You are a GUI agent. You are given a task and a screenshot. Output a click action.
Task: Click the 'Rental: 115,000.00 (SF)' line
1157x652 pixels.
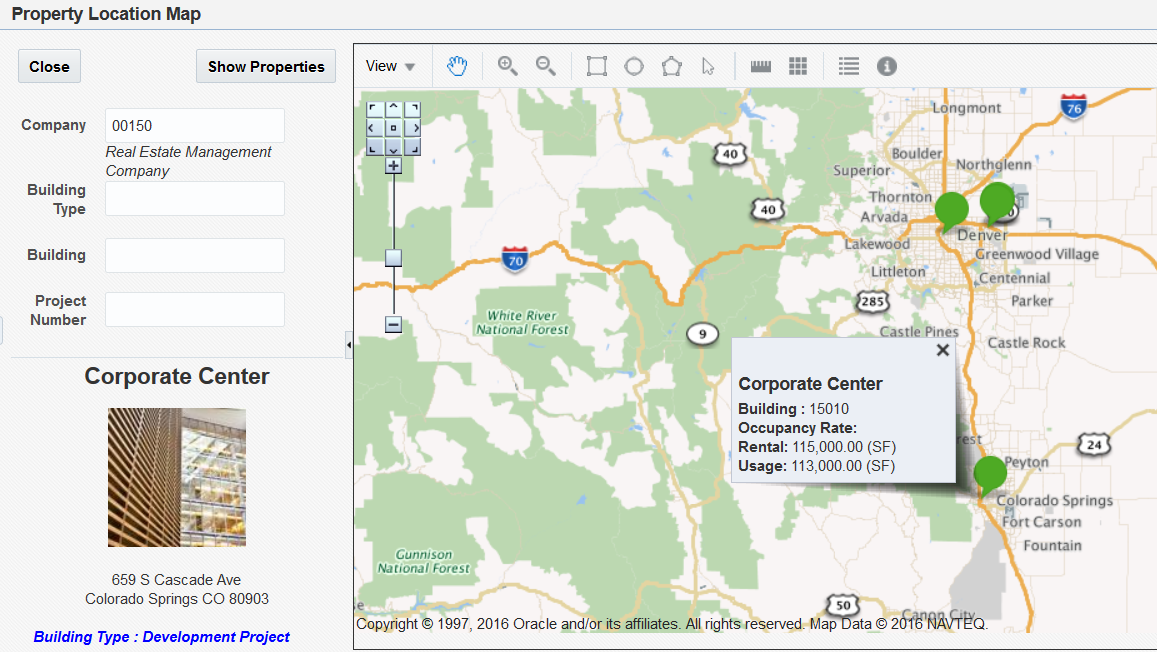(x=817, y=447)
